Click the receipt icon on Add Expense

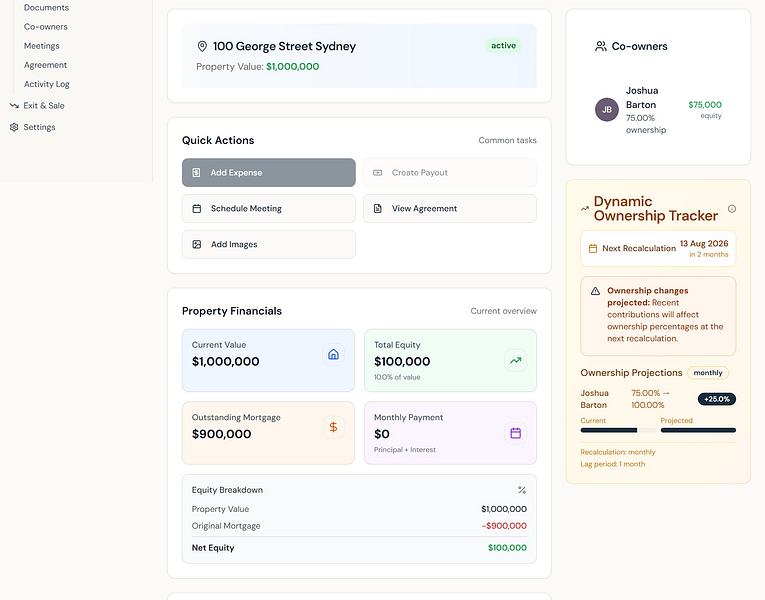tap(196, 173)
